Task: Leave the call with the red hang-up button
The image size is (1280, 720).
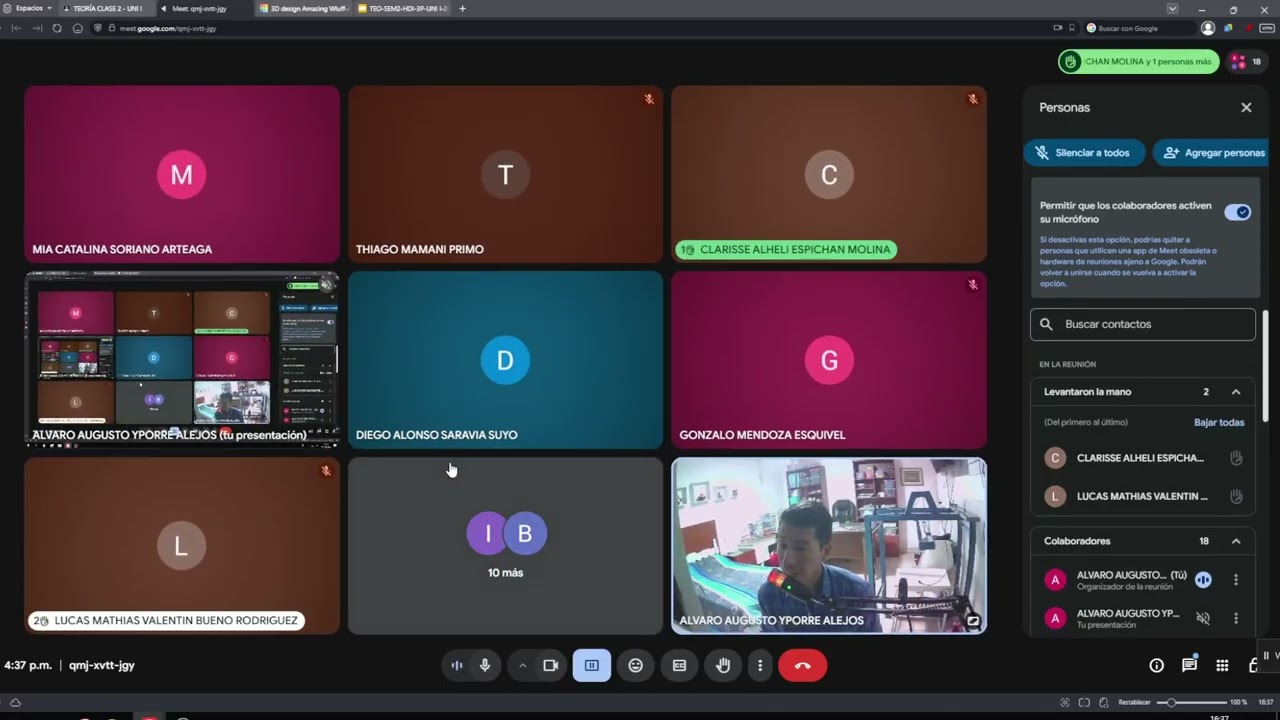Action: coord(802,665)
